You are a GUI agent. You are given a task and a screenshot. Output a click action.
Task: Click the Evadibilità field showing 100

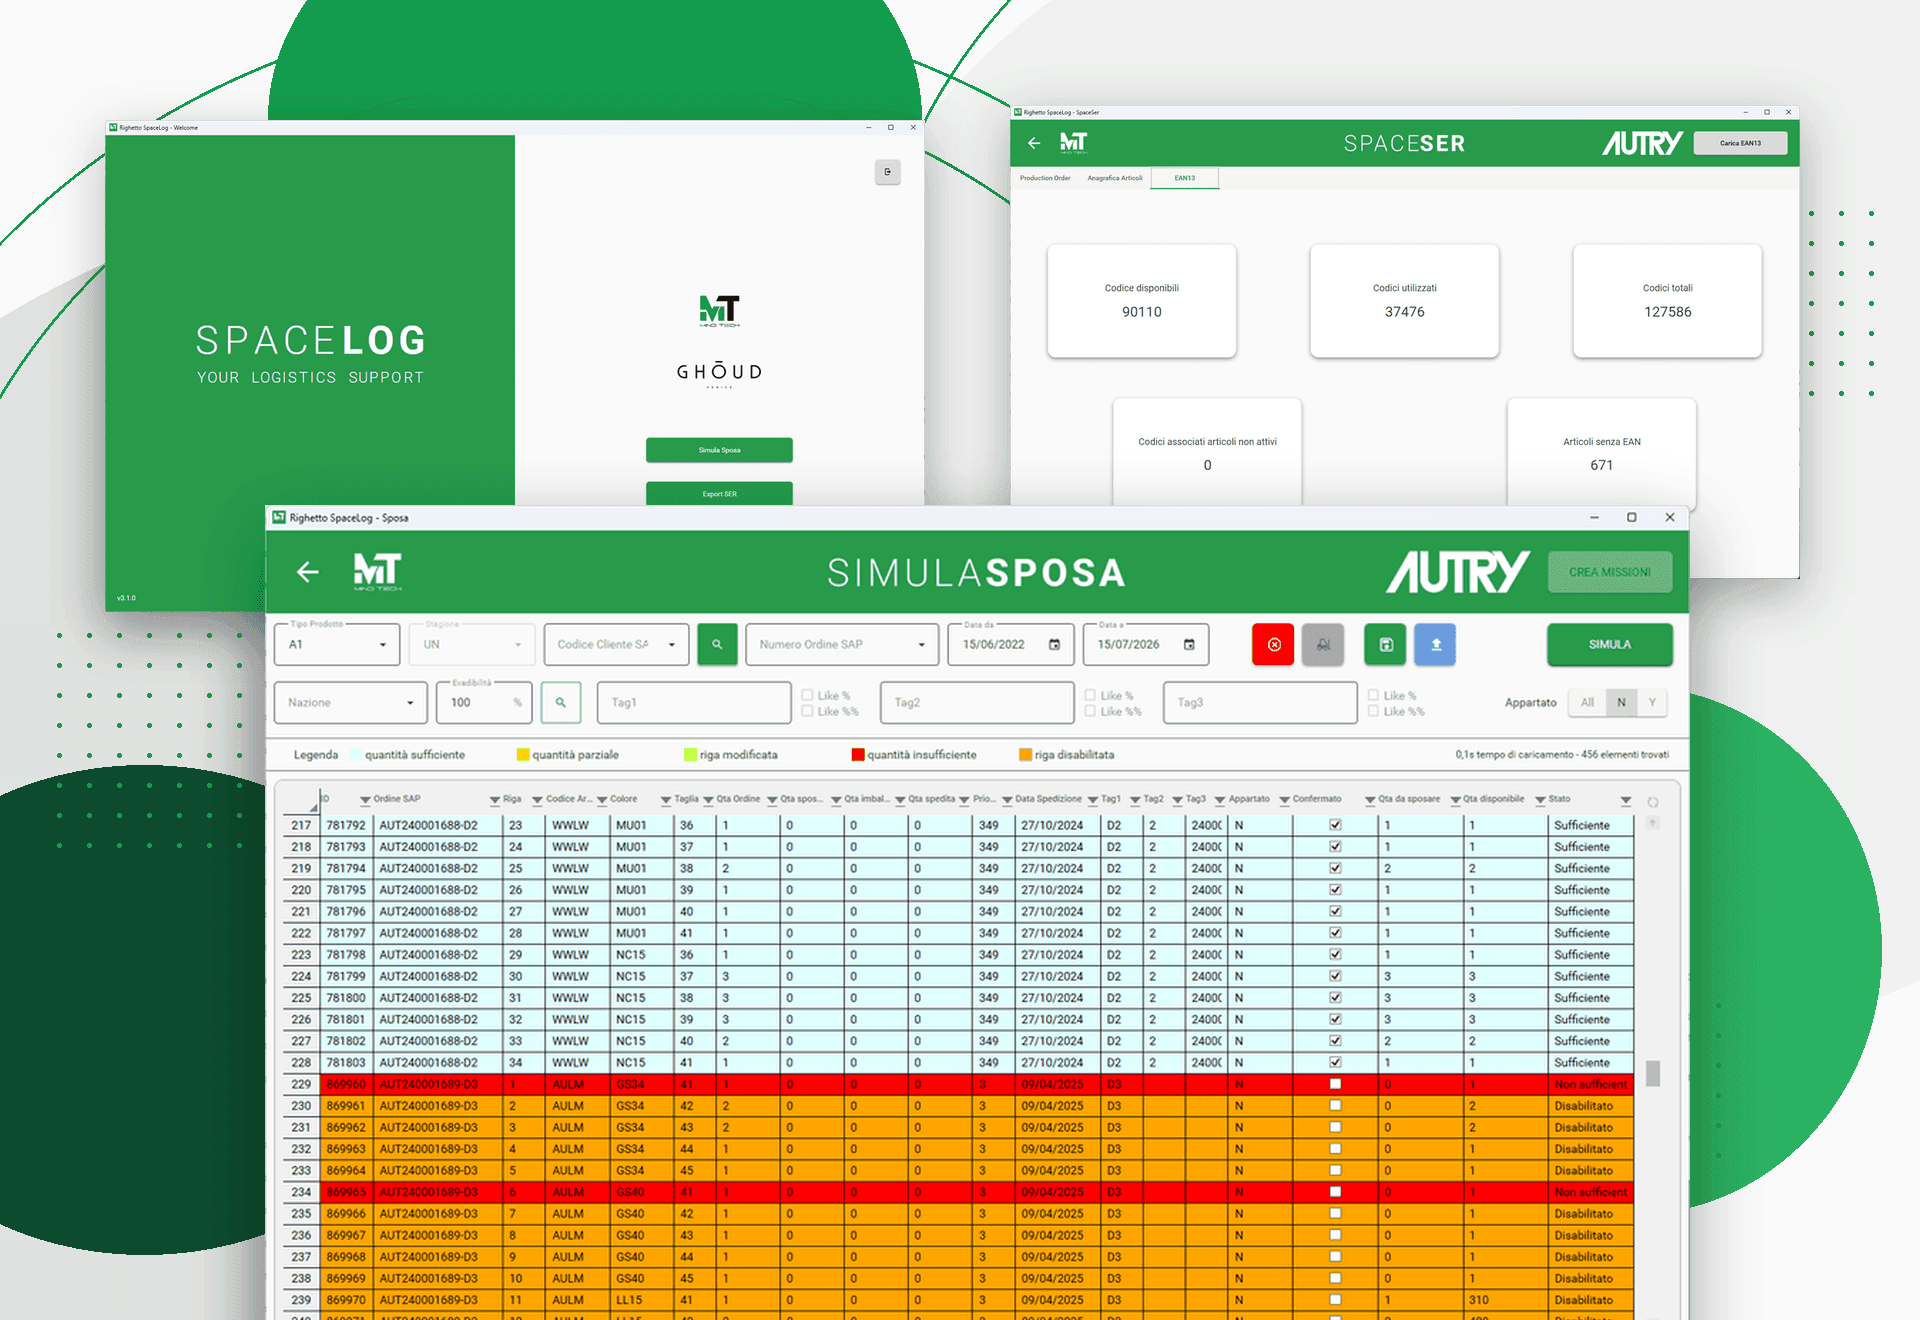pos(484,703)
